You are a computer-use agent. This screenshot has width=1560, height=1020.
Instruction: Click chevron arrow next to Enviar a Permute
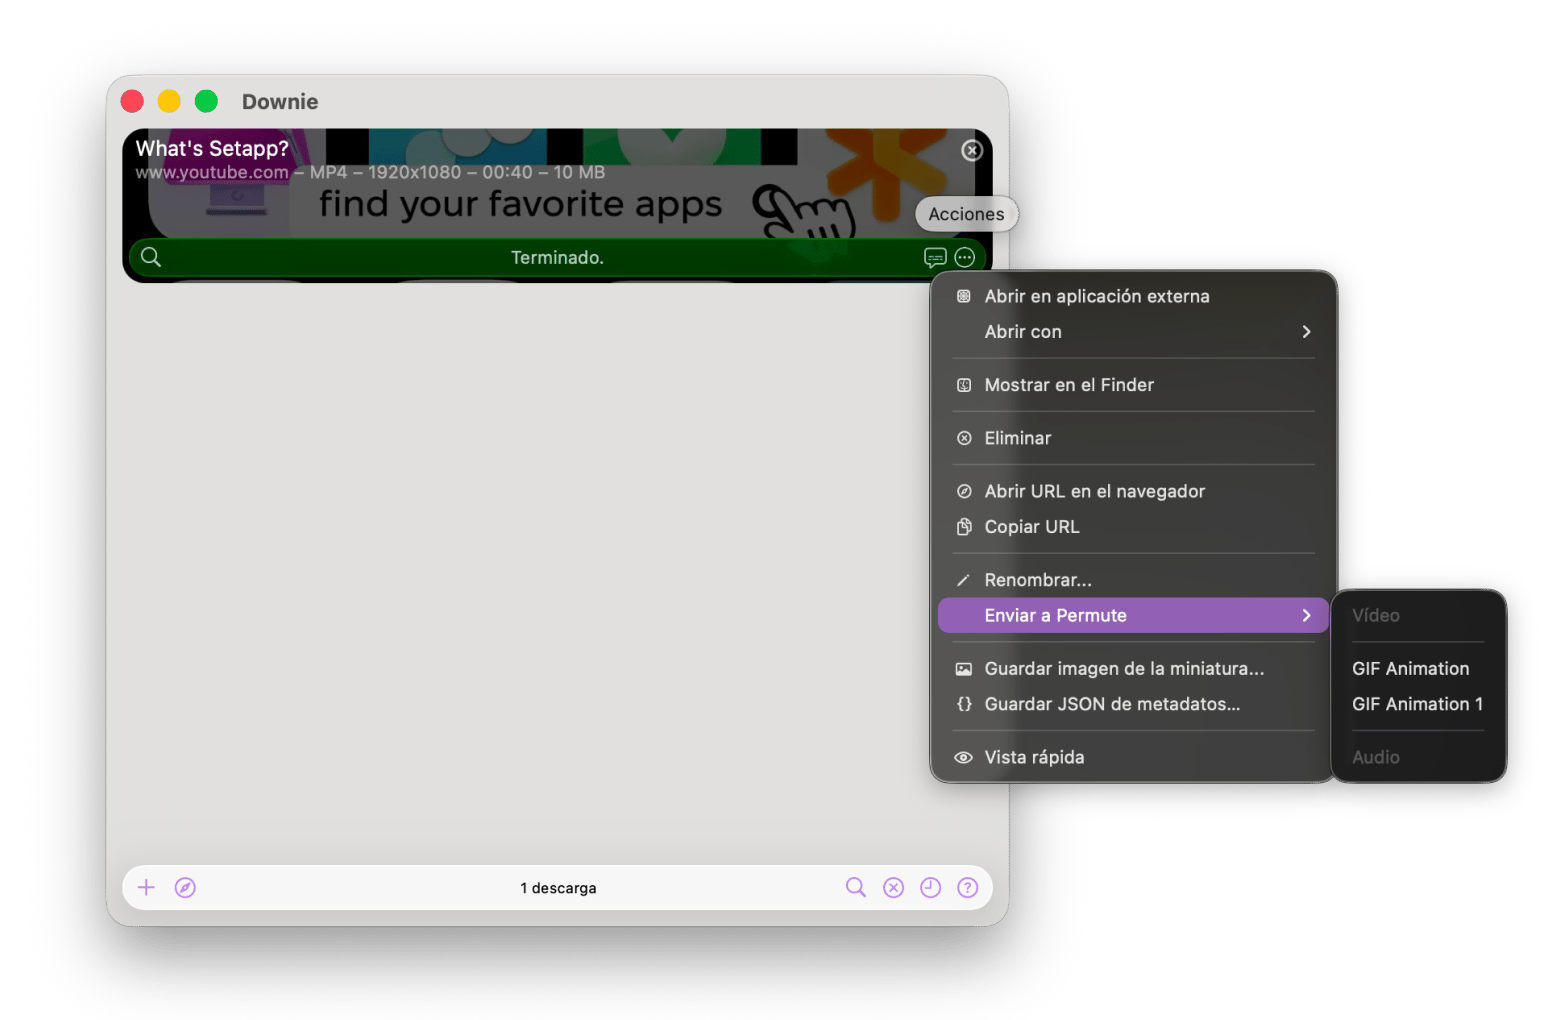1306,615
